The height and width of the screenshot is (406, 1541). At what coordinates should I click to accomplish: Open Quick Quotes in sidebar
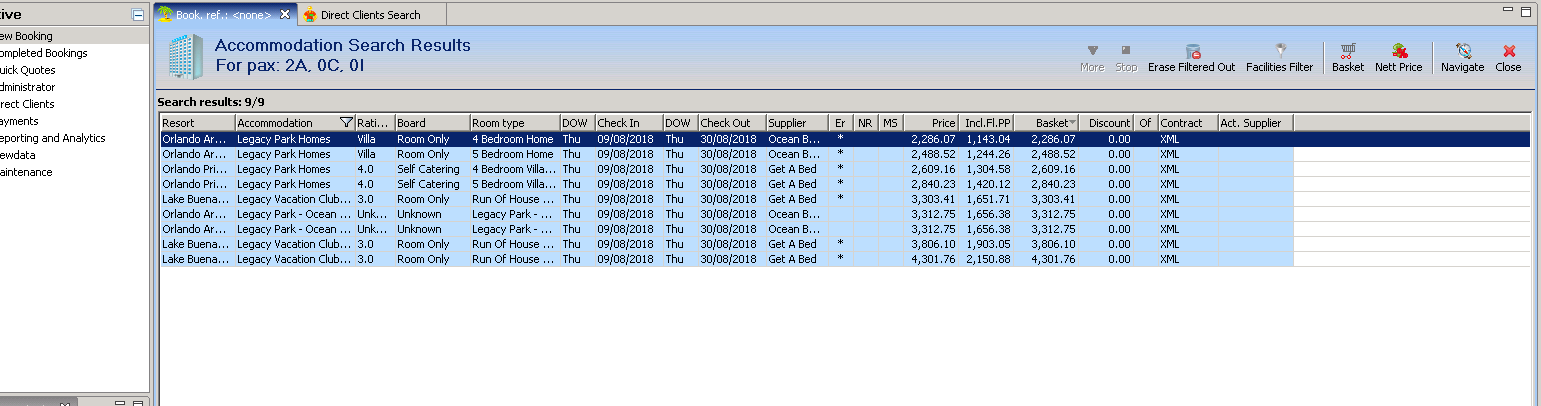click(29, 70)
